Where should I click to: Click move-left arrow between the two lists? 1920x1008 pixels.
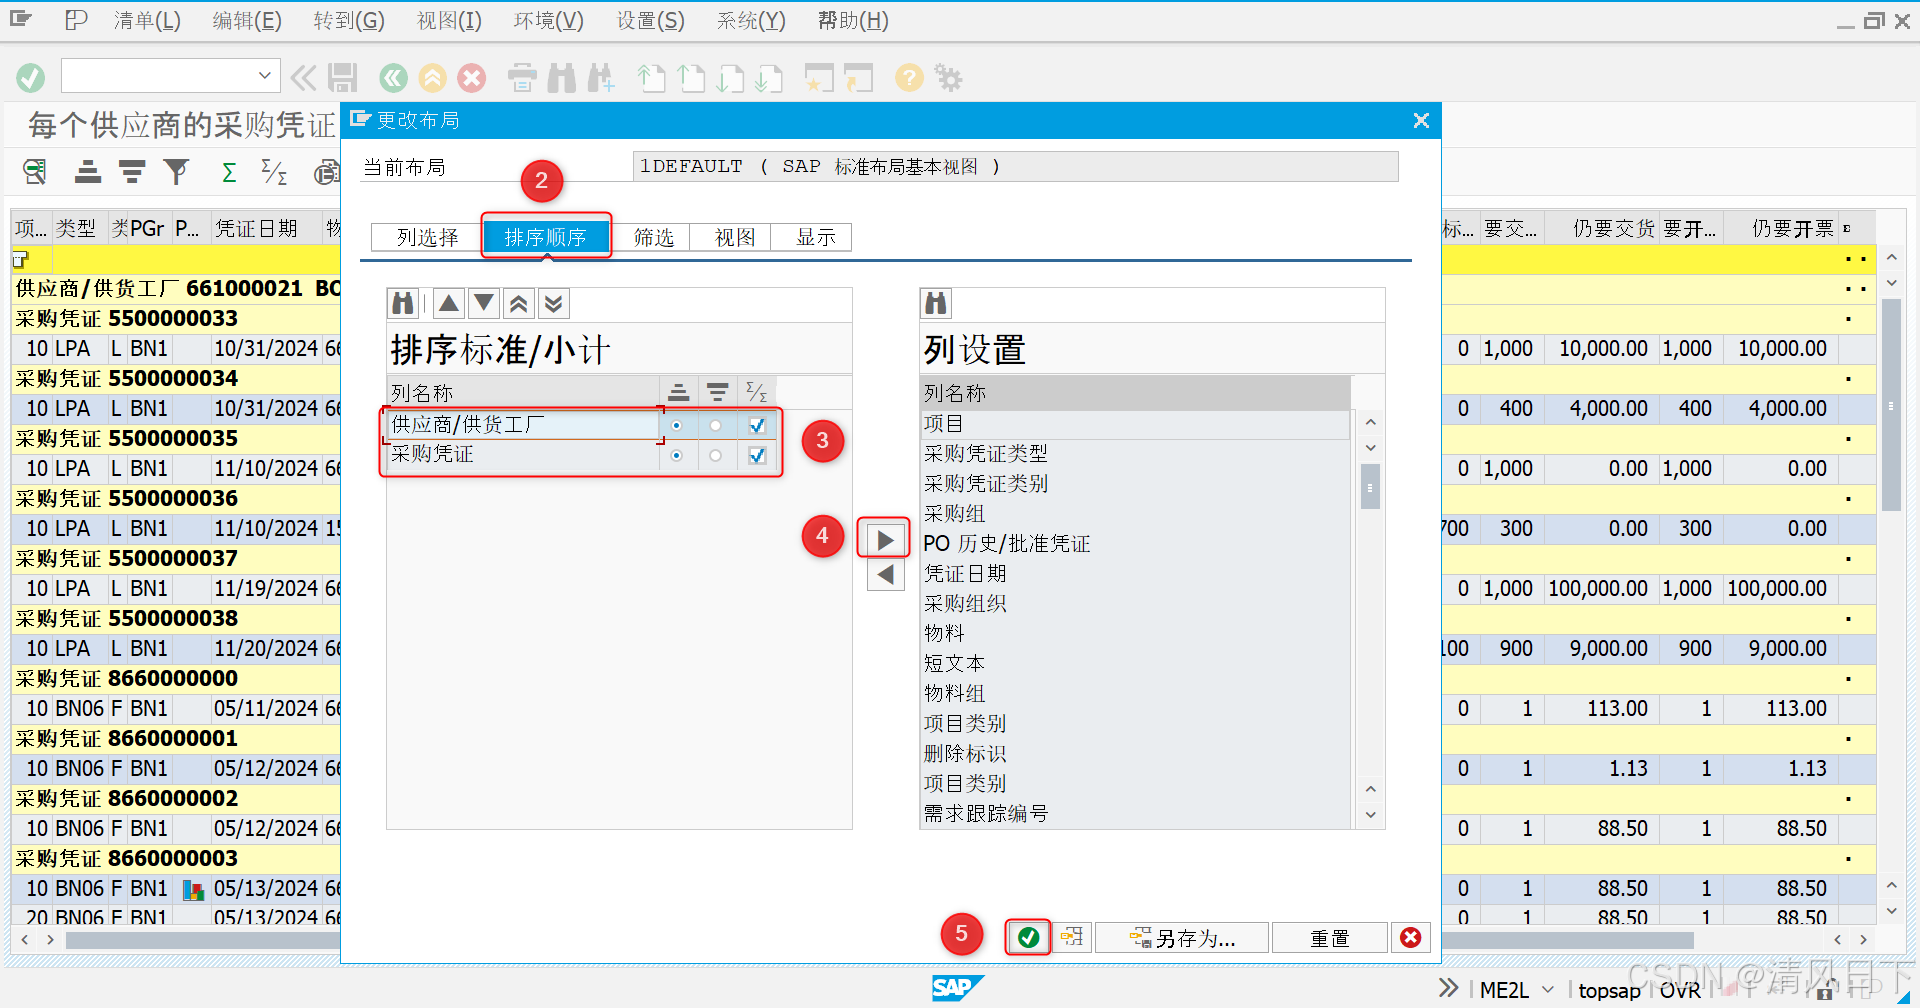coord(885,575)
